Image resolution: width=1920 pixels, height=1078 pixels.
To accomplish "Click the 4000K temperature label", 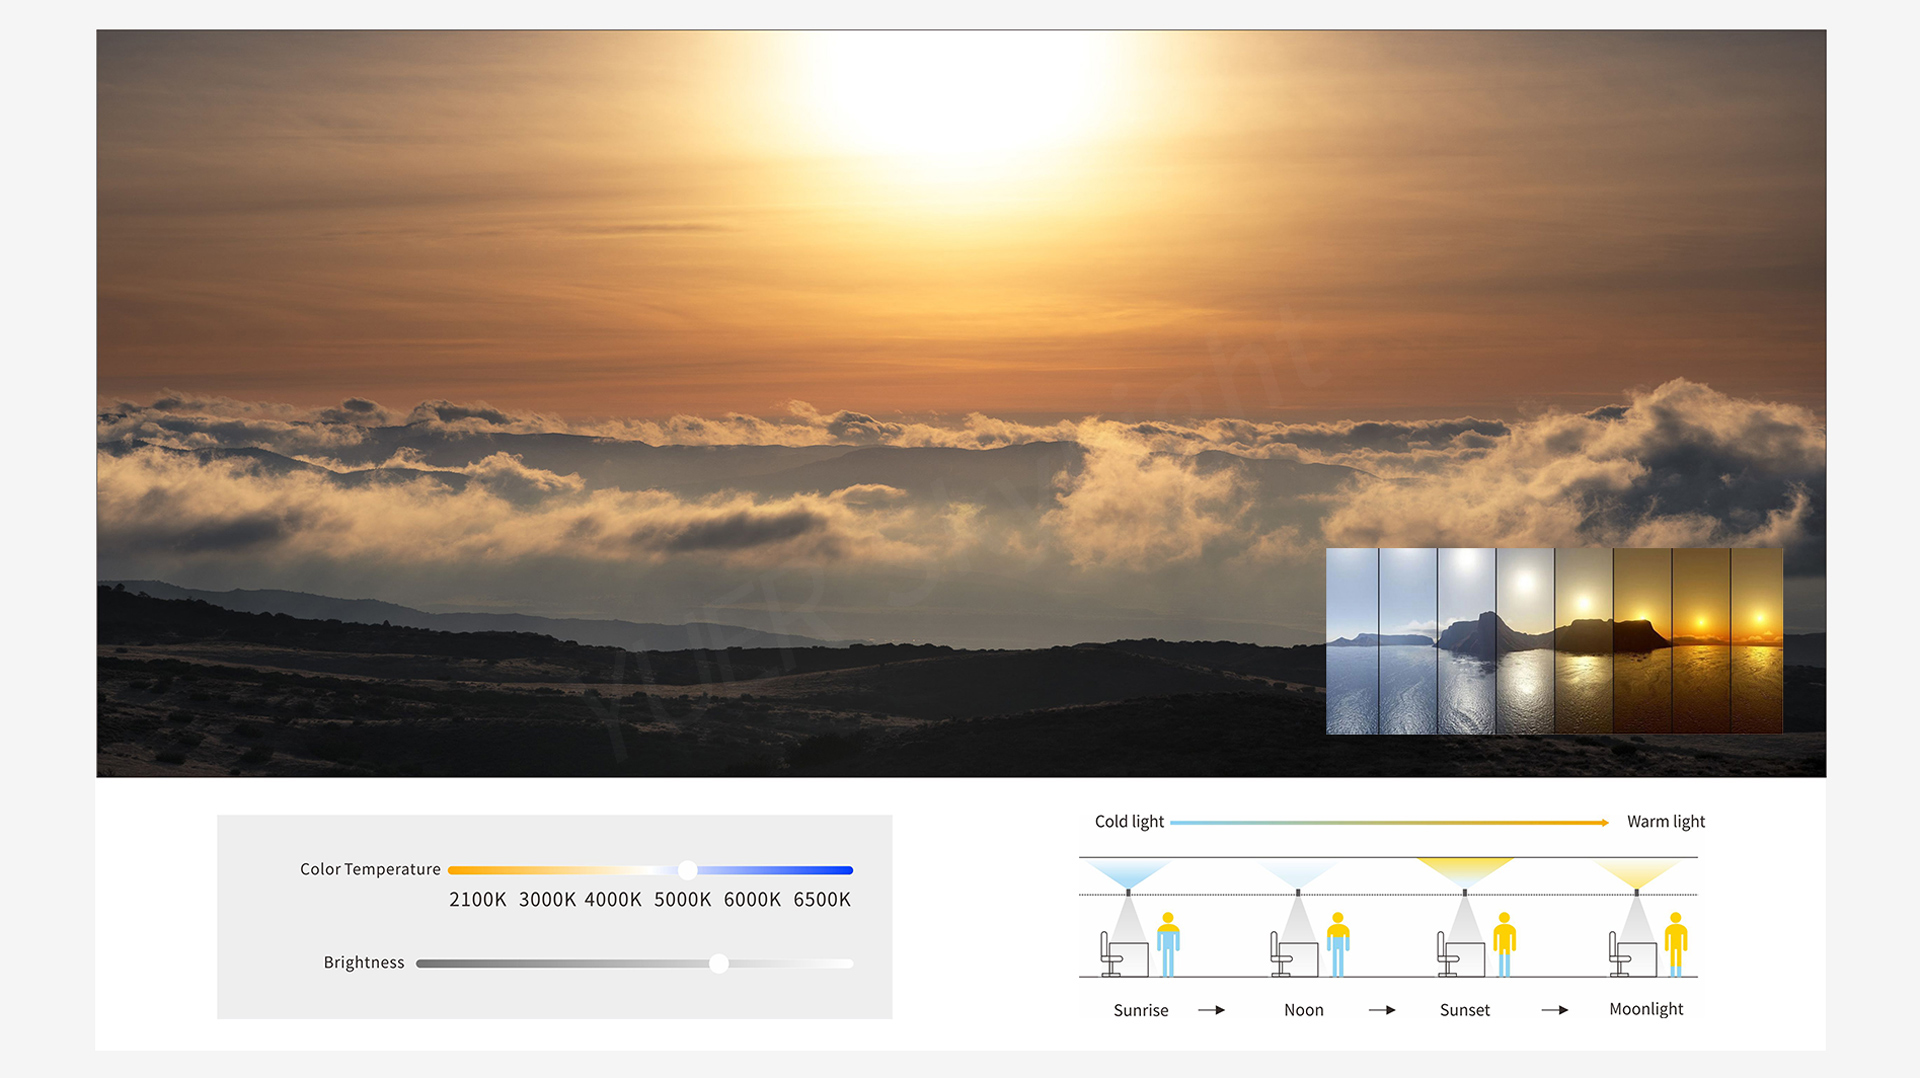I will tap(613, 899).
